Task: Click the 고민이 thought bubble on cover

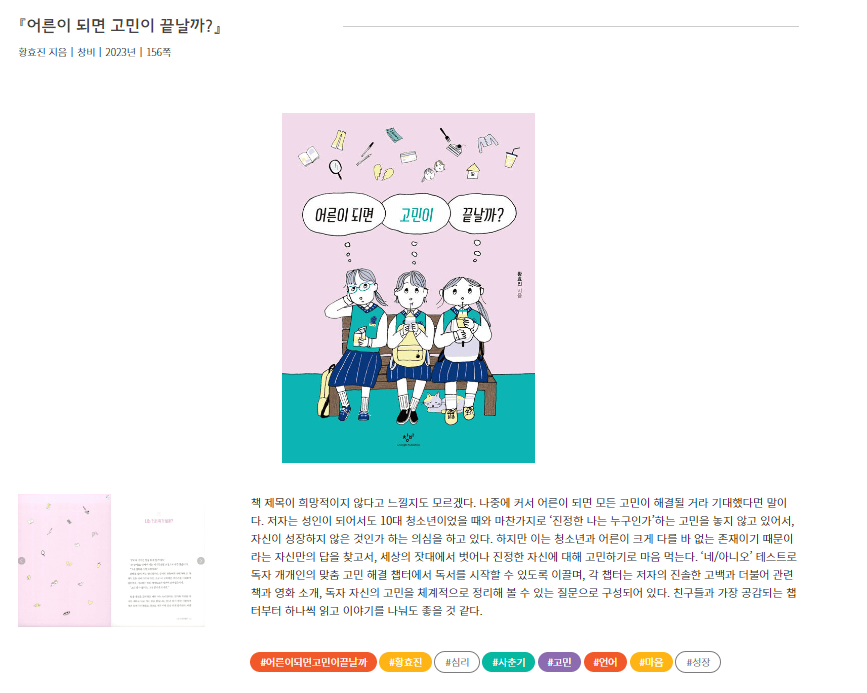Action: [x=416, y=215]
